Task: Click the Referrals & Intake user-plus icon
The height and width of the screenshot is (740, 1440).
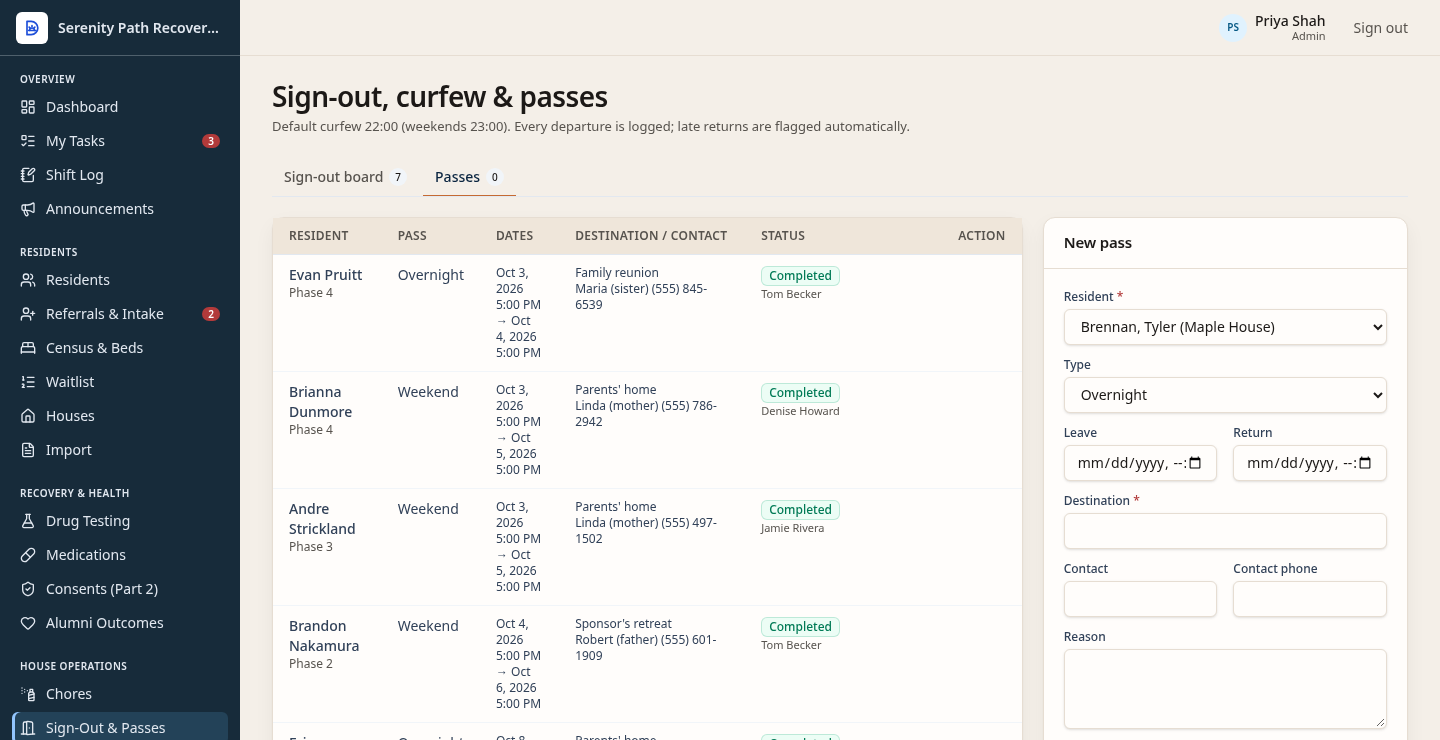Action: coord(28,314)
